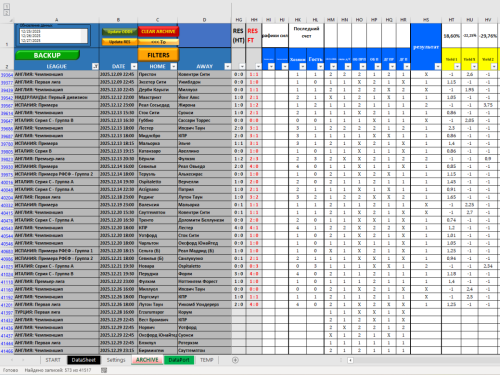Viewport: 500px width, 375px height.
Task: Click the red 'RES FT' header cell
Action: [253, 35]
